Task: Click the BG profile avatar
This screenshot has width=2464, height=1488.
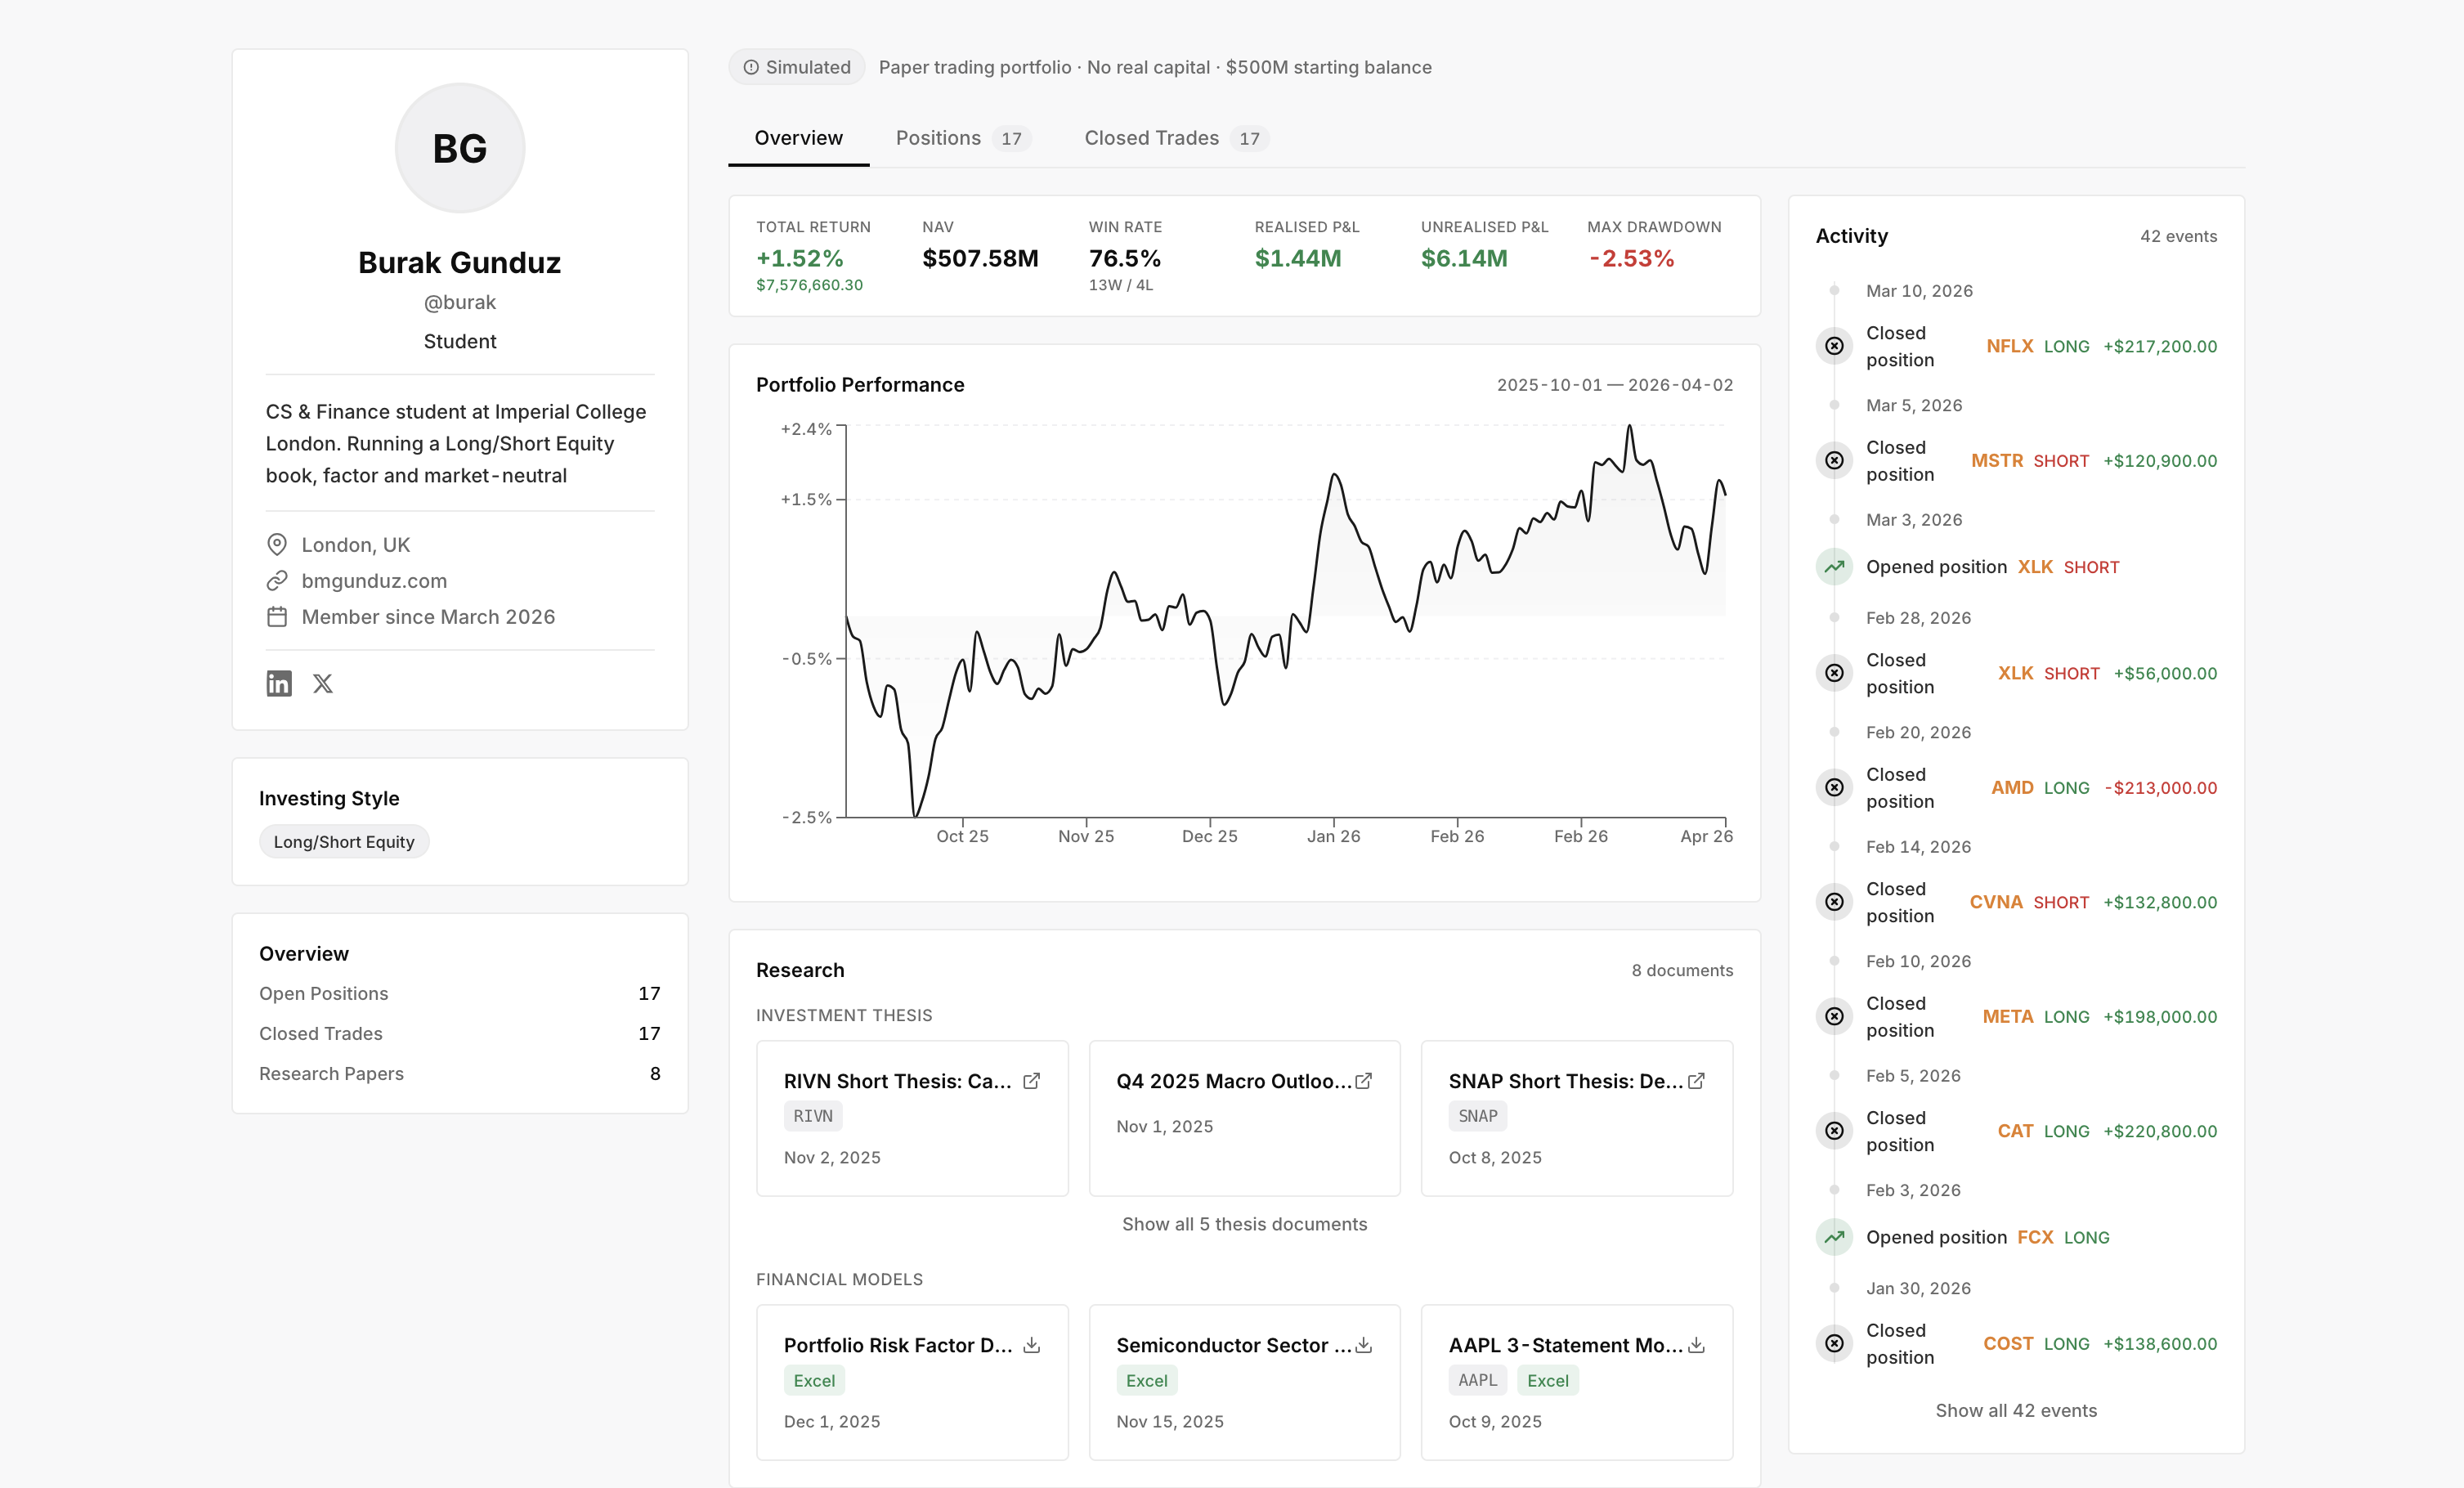Action: coord(460,148)
